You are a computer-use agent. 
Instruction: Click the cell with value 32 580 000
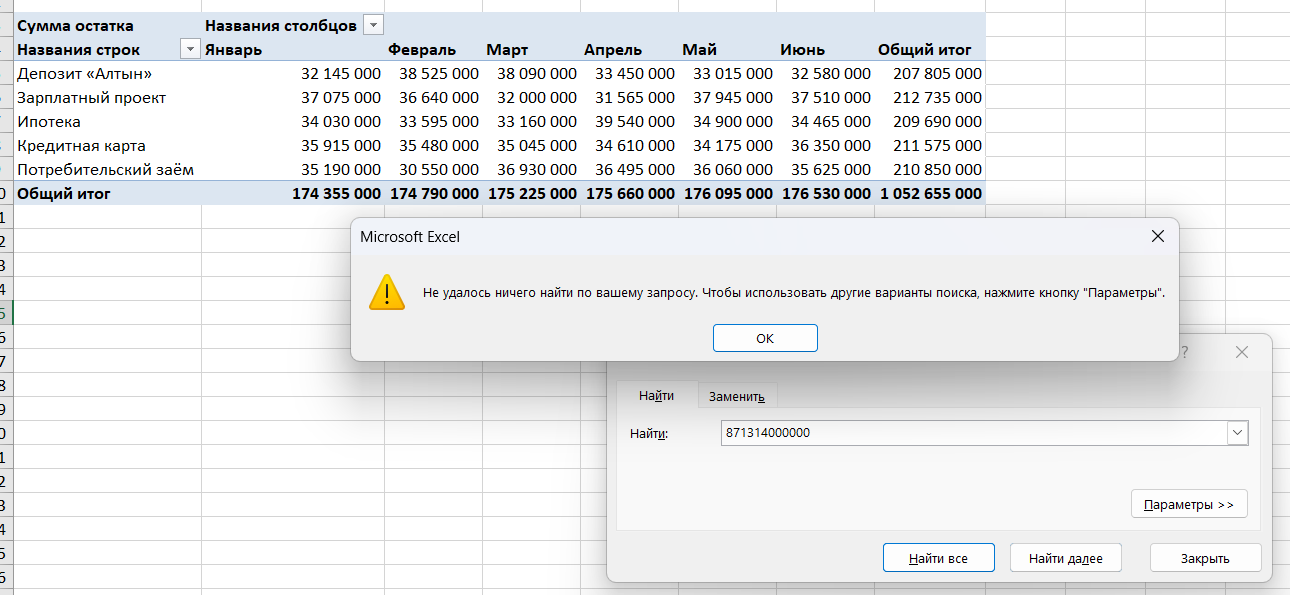[x=825, y=73]
